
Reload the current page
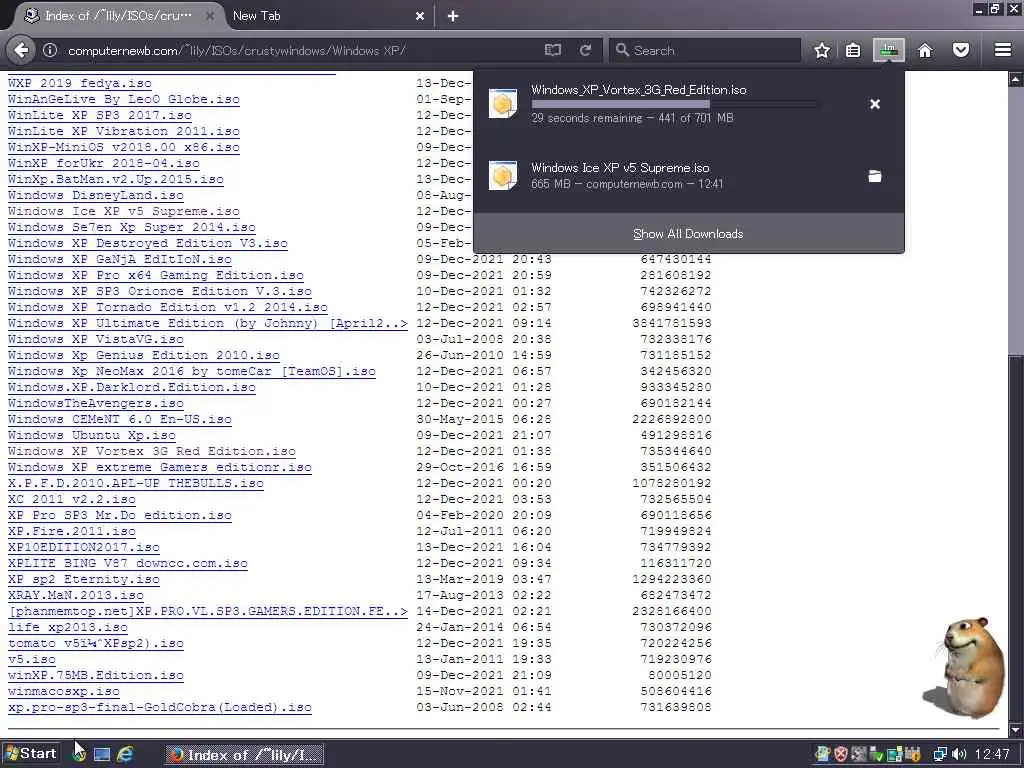585,50
